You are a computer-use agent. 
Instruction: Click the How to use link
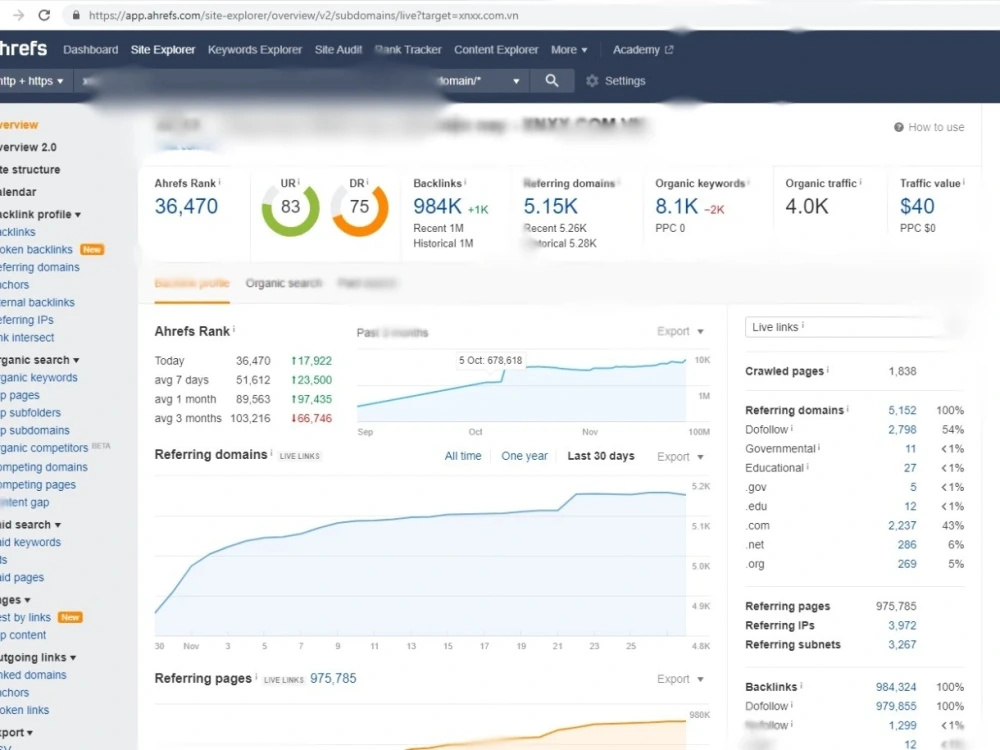tap(936, 127)
